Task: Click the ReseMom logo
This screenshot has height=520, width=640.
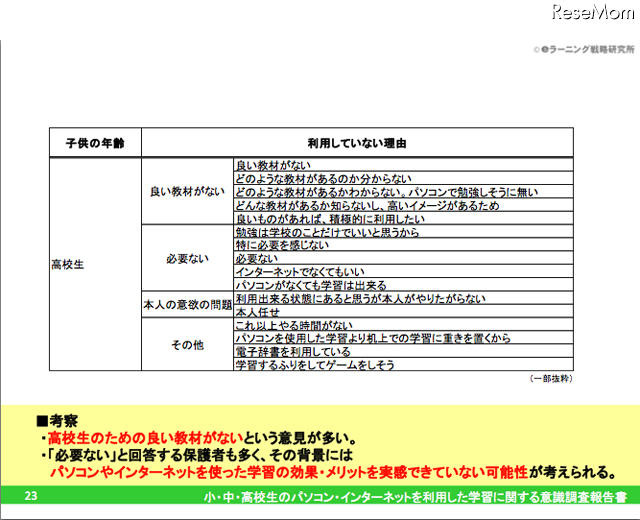Action: 593,11
